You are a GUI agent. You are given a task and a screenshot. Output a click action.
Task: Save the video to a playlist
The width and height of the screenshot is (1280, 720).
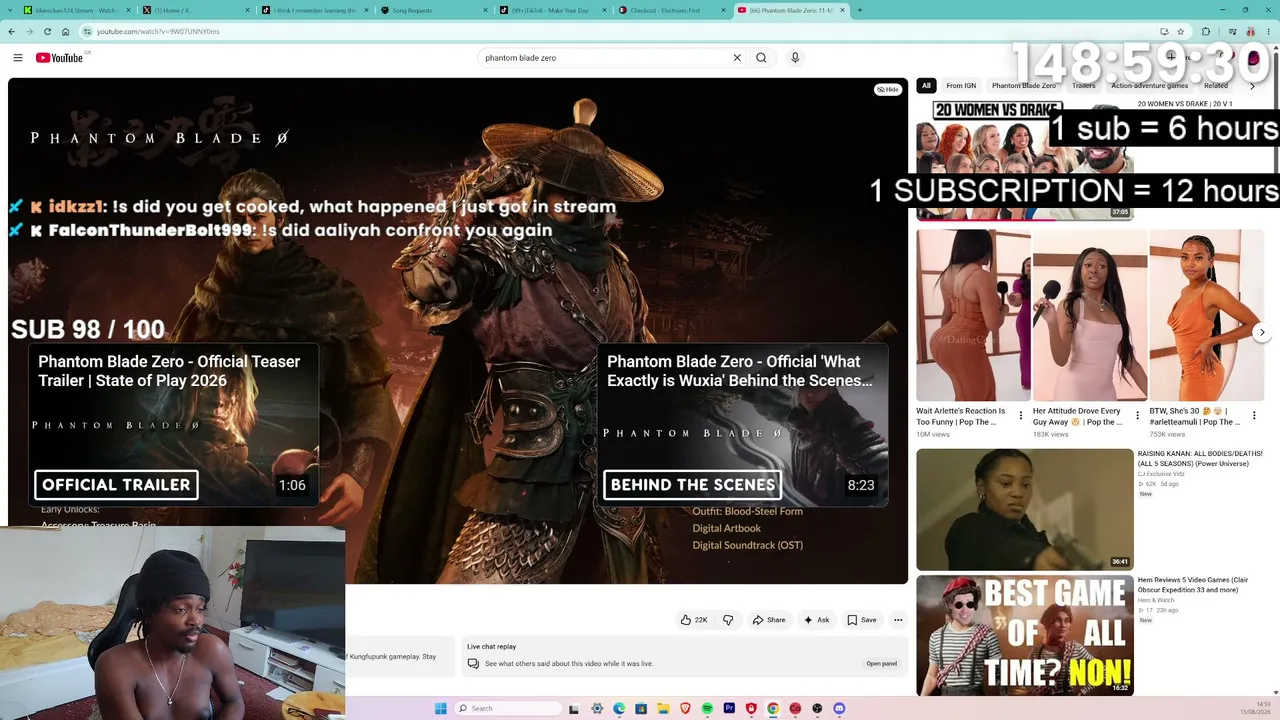tap(862, 620)
